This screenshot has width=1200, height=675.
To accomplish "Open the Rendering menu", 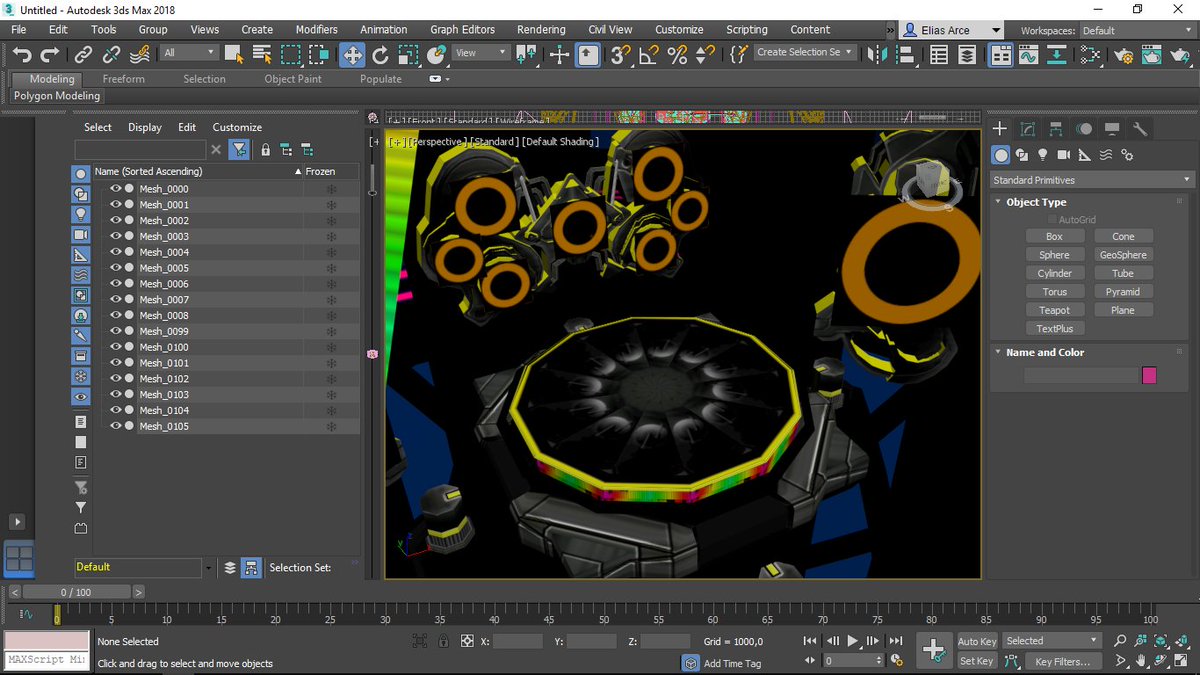I will [541, 30].
